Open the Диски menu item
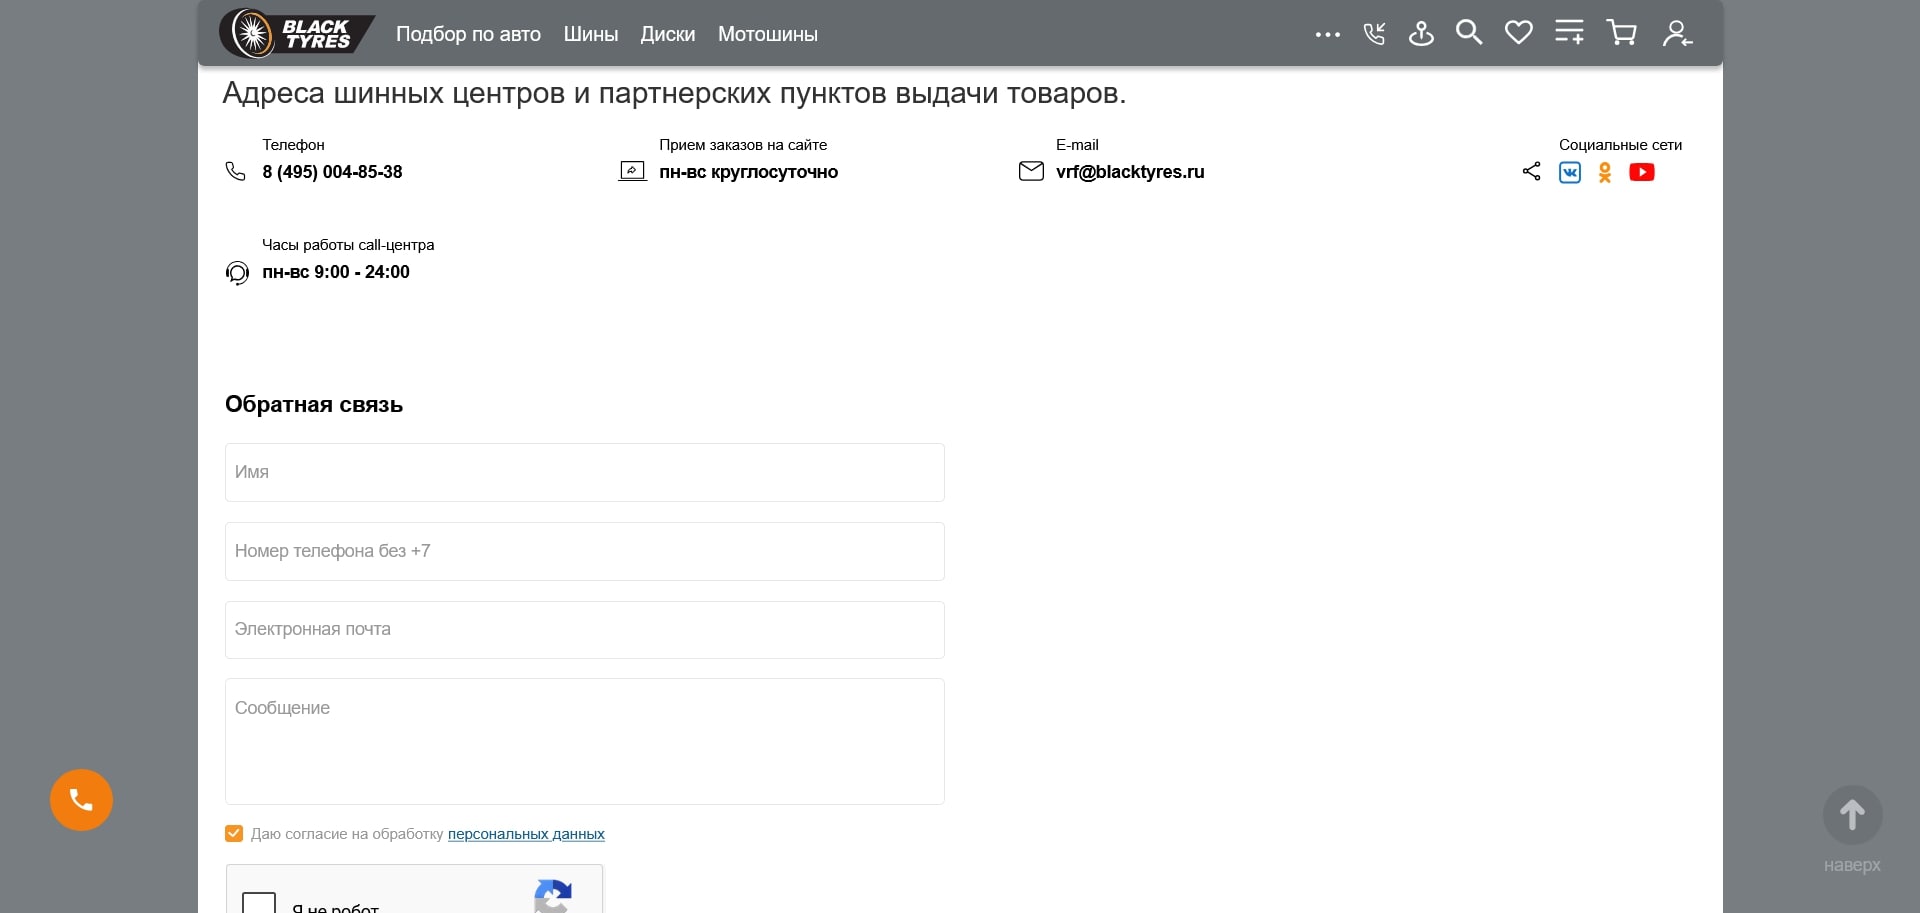The width and height of the screenshot is (1920, 913). click(x=667, y=34)
